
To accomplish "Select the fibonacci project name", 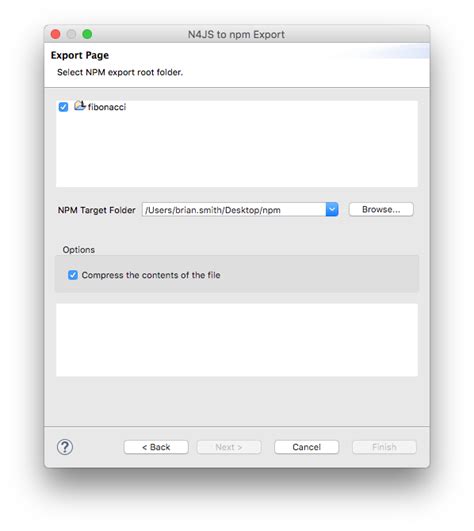I will [x=107, y=107].
